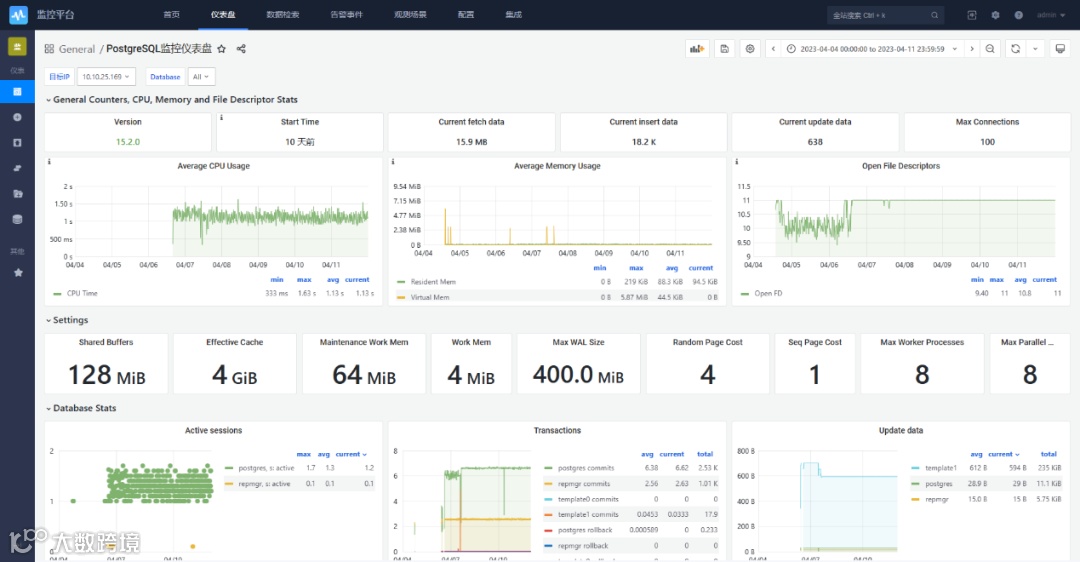The image size is (1080, 562).
Task: Switch to the 首页 top navigation tab
Action: pyautogui.click(x=172, y=14)
